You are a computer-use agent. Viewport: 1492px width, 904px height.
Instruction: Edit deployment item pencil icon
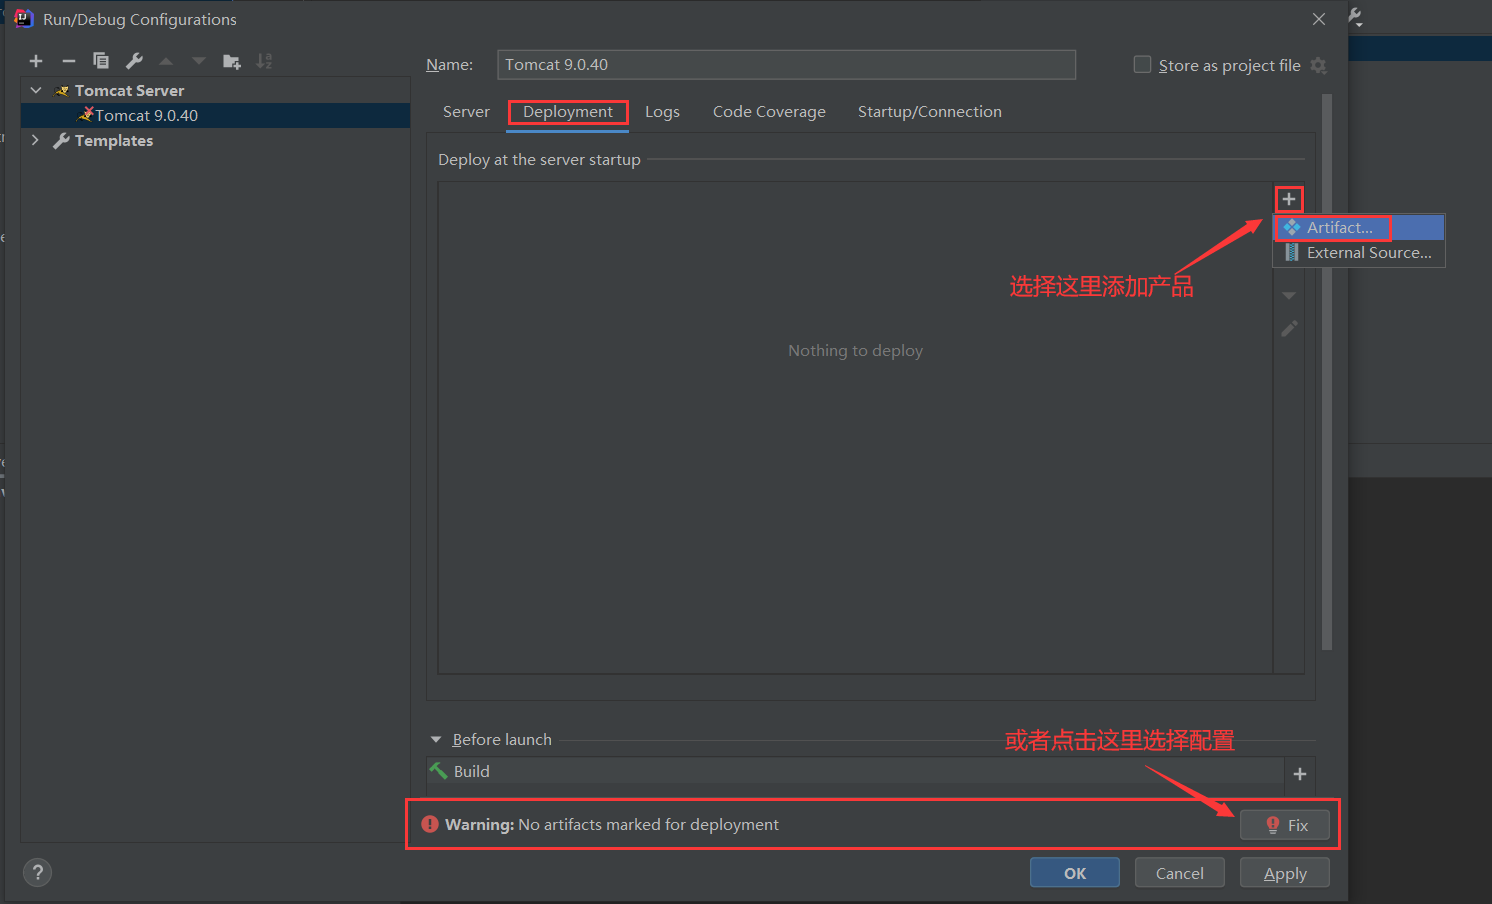1289,328
